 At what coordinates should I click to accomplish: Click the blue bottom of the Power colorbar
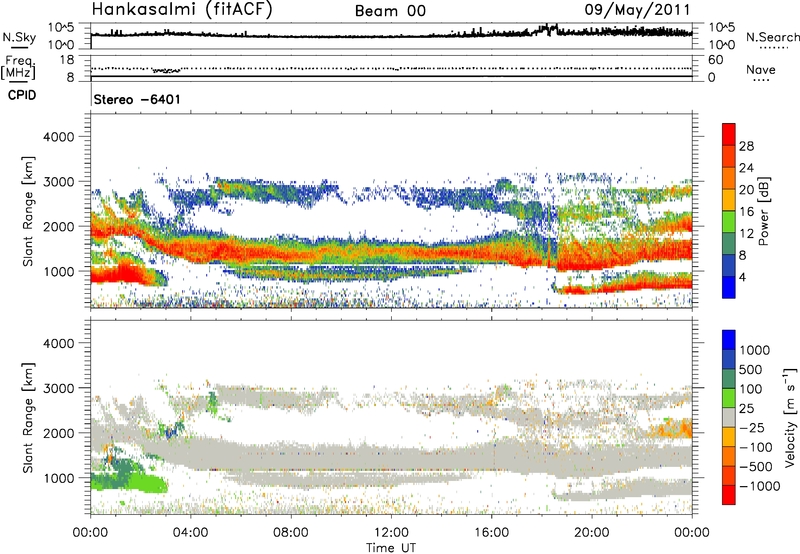click(x=729, y=287)
